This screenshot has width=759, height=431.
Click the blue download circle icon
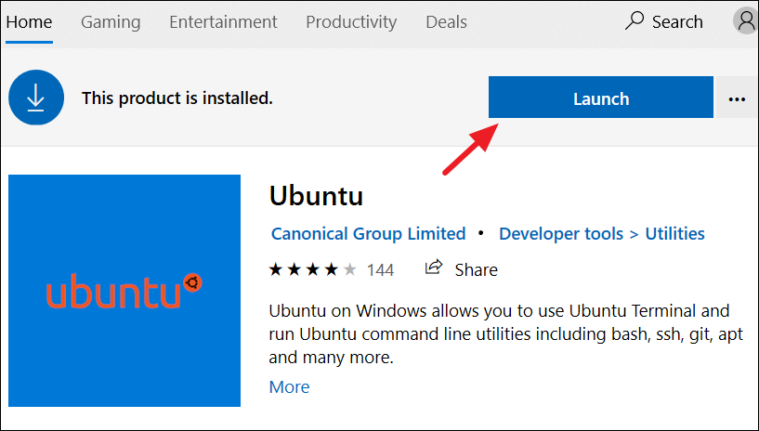pyautogui.click(x=36, y=98)
